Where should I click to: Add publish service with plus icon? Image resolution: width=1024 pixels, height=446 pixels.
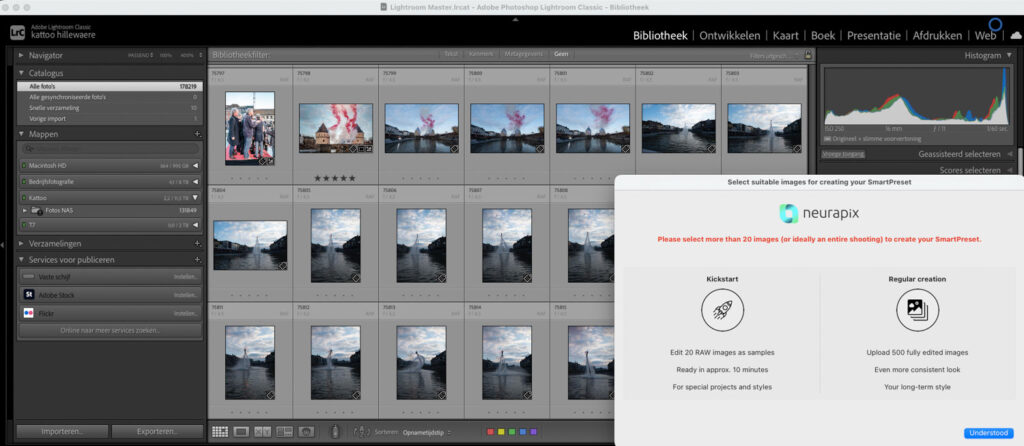pyautogui.click(x=197, y=260)
